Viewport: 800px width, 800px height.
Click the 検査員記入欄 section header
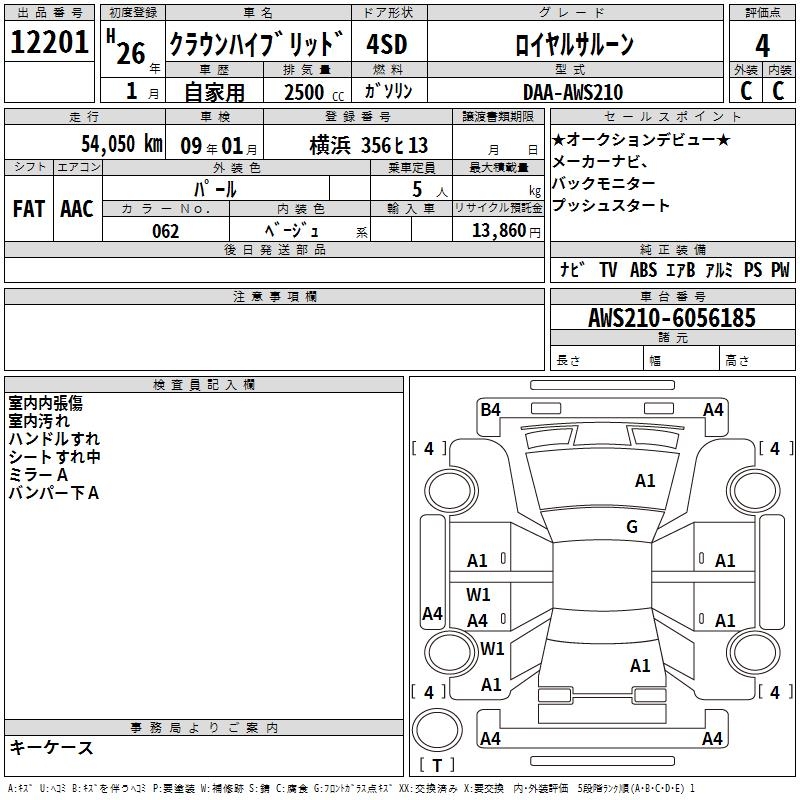[x=204, y=384]
